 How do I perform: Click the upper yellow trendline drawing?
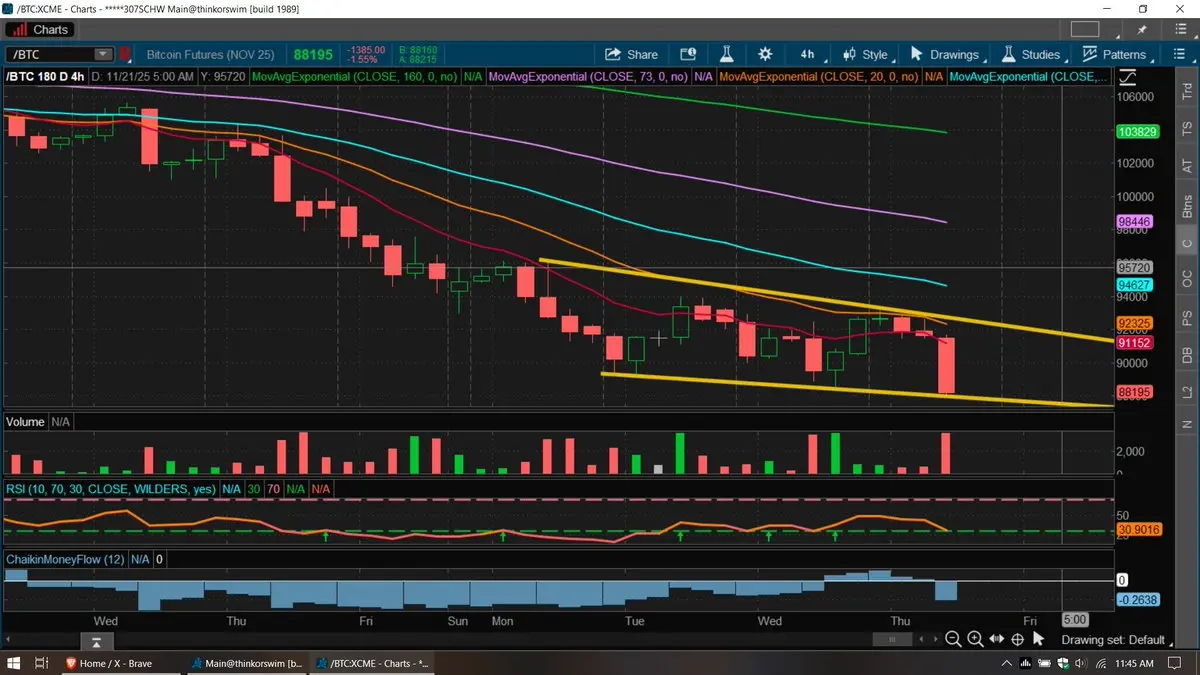[826, 298]
